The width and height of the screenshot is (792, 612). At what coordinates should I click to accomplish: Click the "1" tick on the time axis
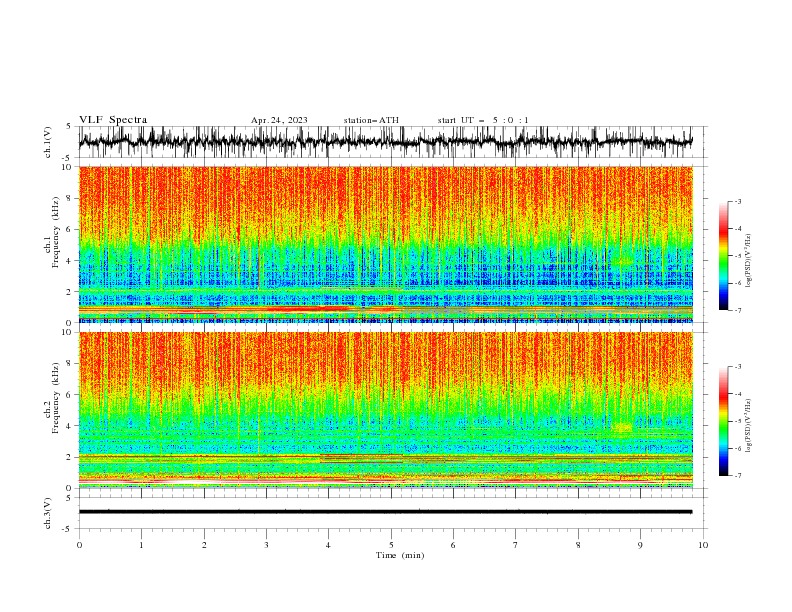[x=141, y=545]
